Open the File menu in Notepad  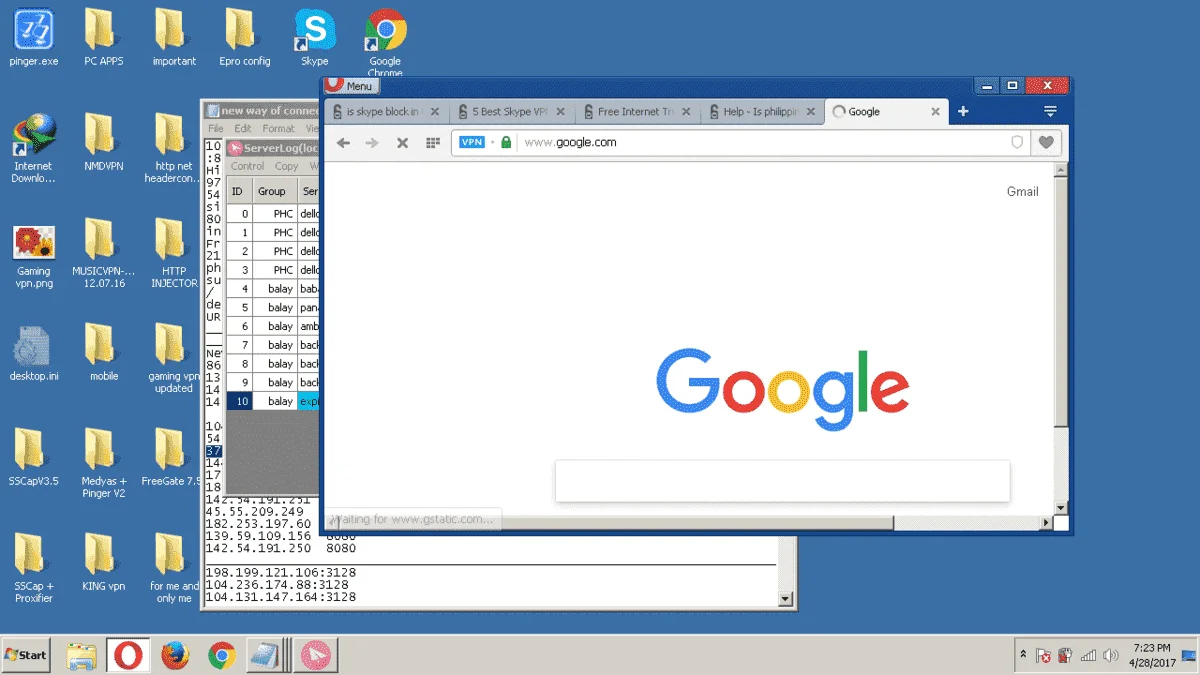(x=215, y=128)
